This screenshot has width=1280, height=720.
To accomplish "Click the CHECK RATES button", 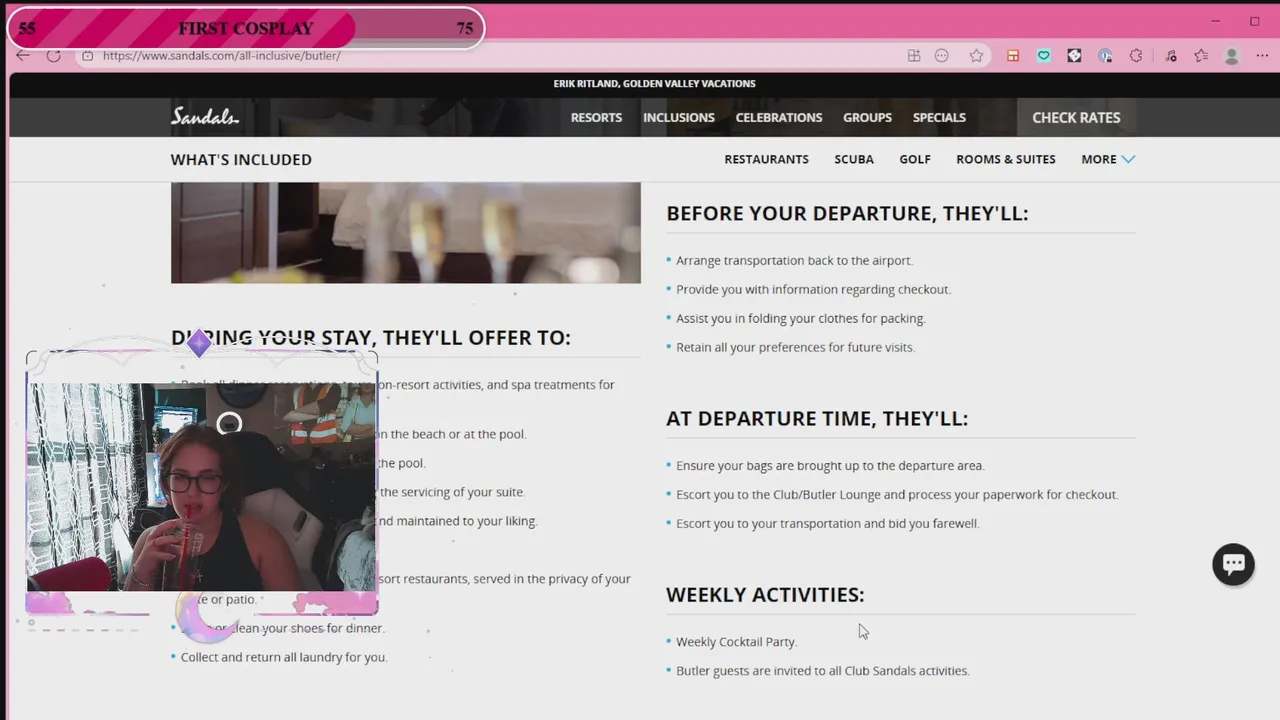I will [1076, 117].
